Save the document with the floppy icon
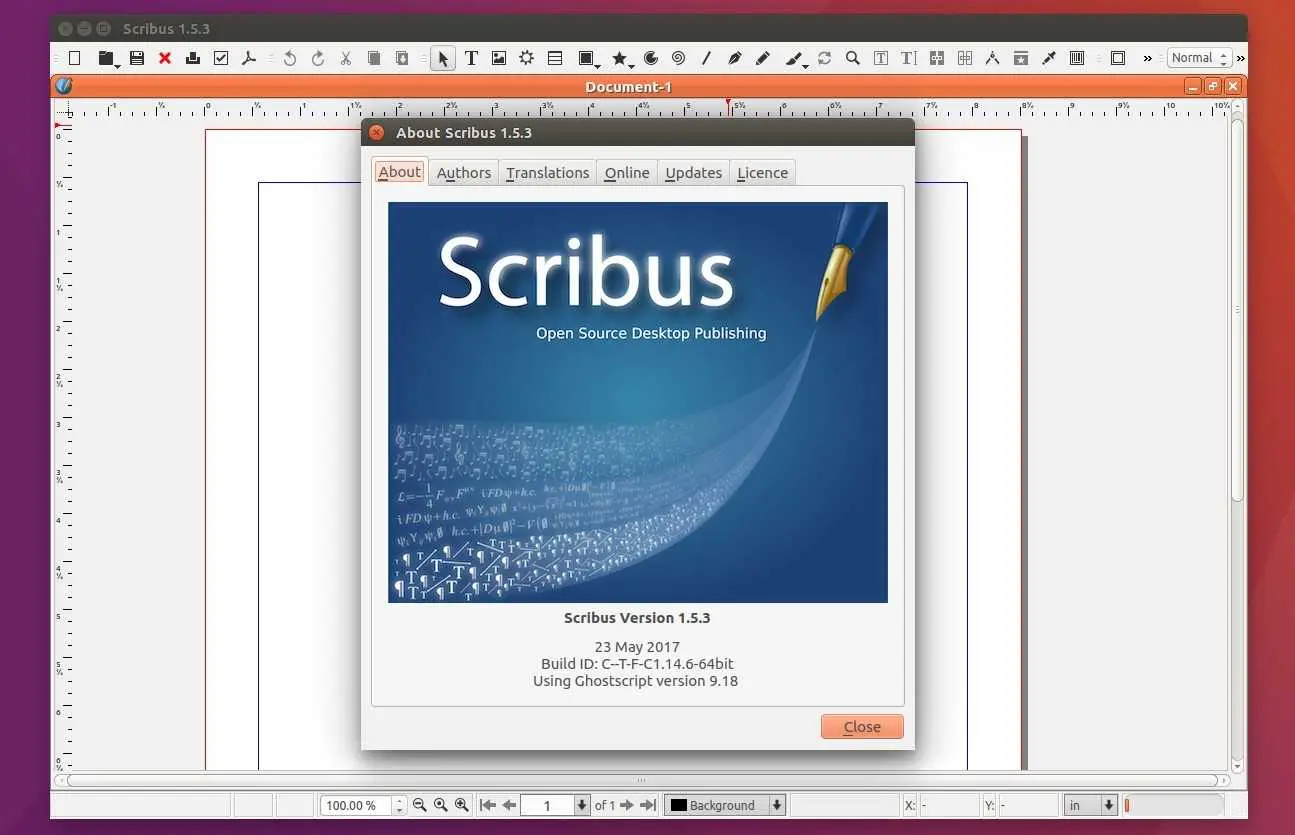The height and width of the screenshot is (835, 1295). coord(137,59)
